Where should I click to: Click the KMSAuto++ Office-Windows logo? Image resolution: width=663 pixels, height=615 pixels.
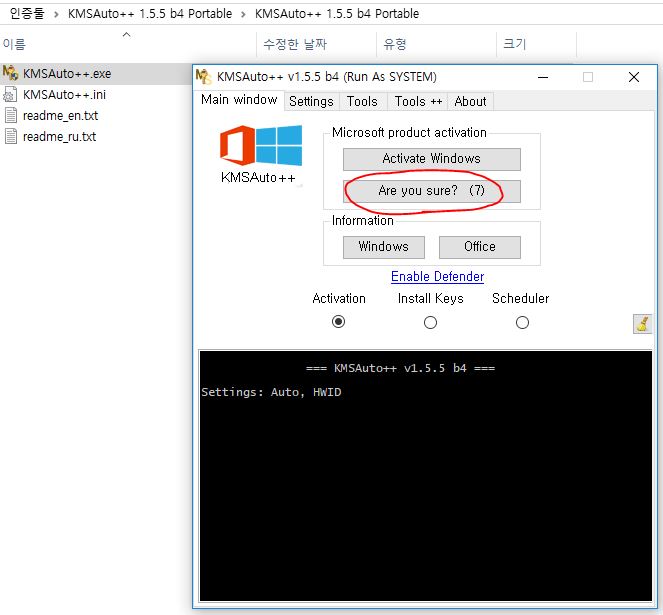click(x=261, y=145)
